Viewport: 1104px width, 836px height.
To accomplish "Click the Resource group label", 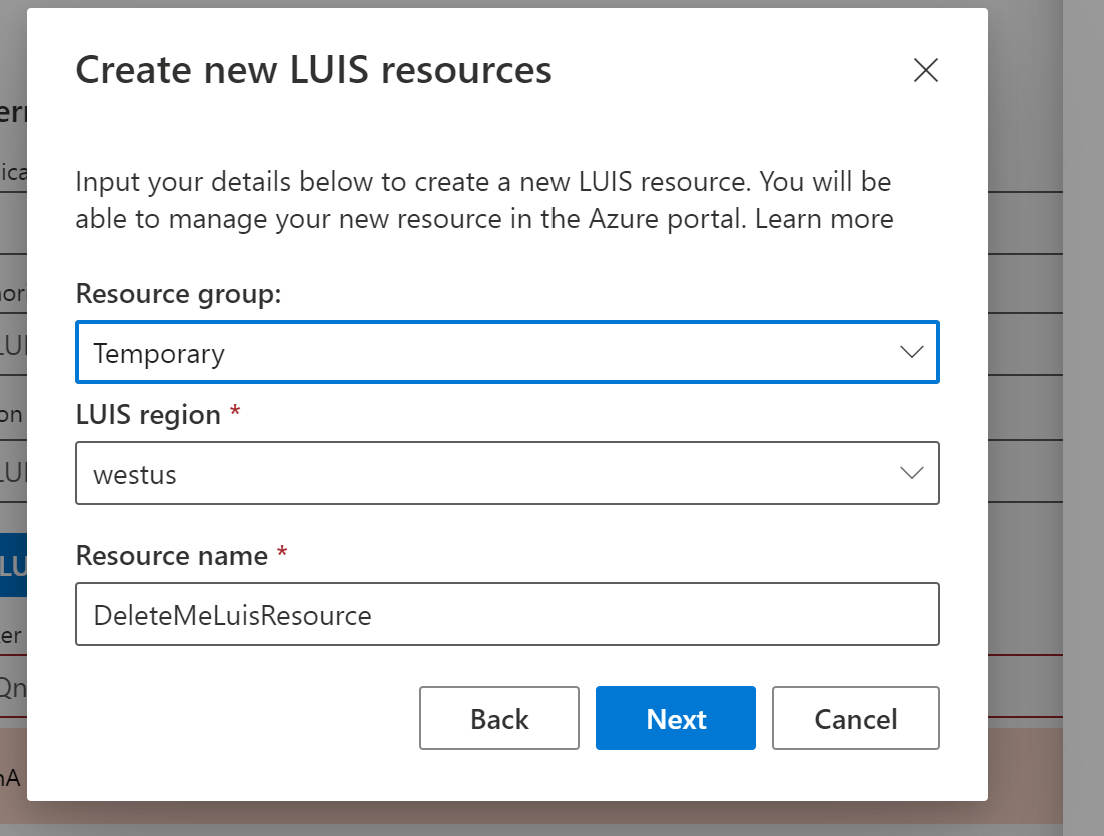I will pyautogui.click(x=178, y=294).
